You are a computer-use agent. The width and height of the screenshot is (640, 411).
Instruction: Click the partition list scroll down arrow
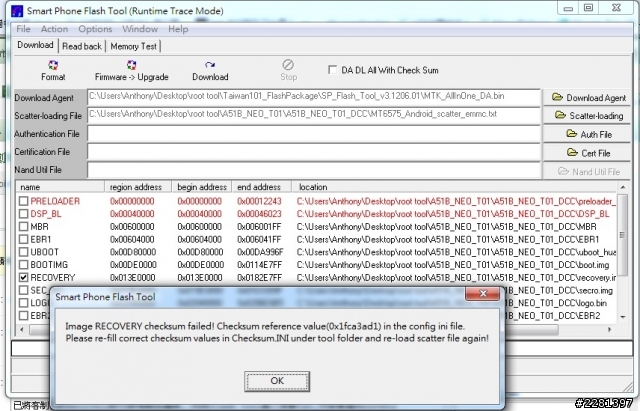[622, 317]
